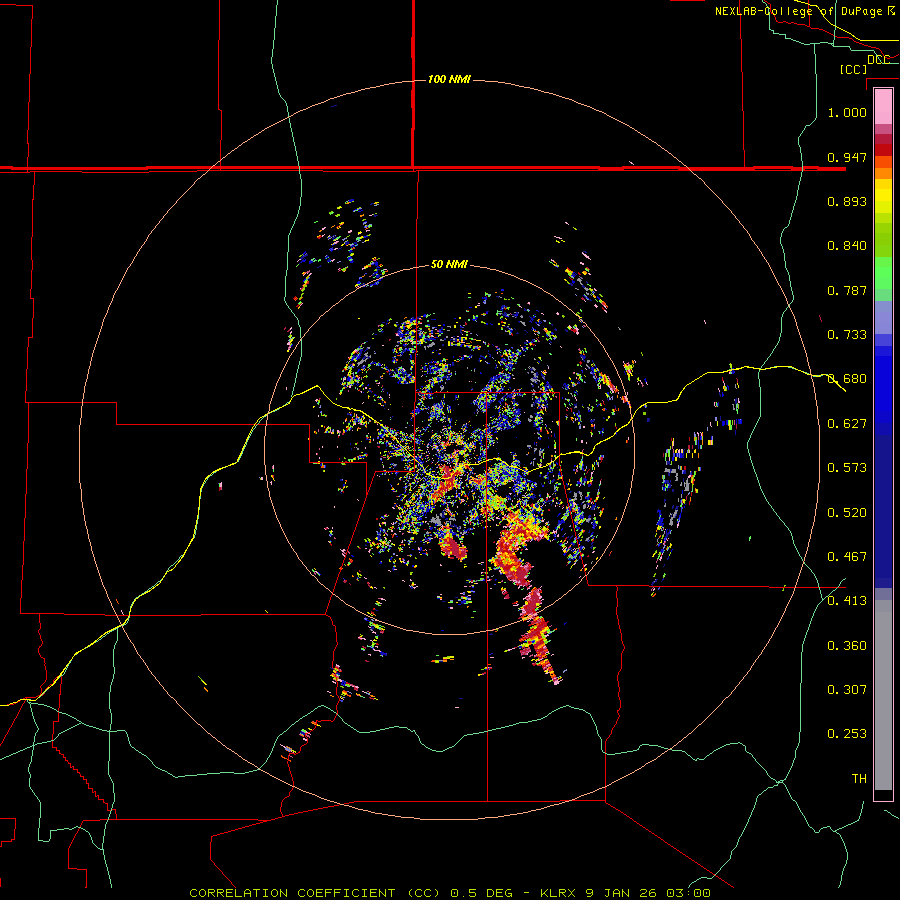This screenshot has width=900, height=900.
Task: Pick the gray segment of the color bar
Action: (x=883, y=695)
